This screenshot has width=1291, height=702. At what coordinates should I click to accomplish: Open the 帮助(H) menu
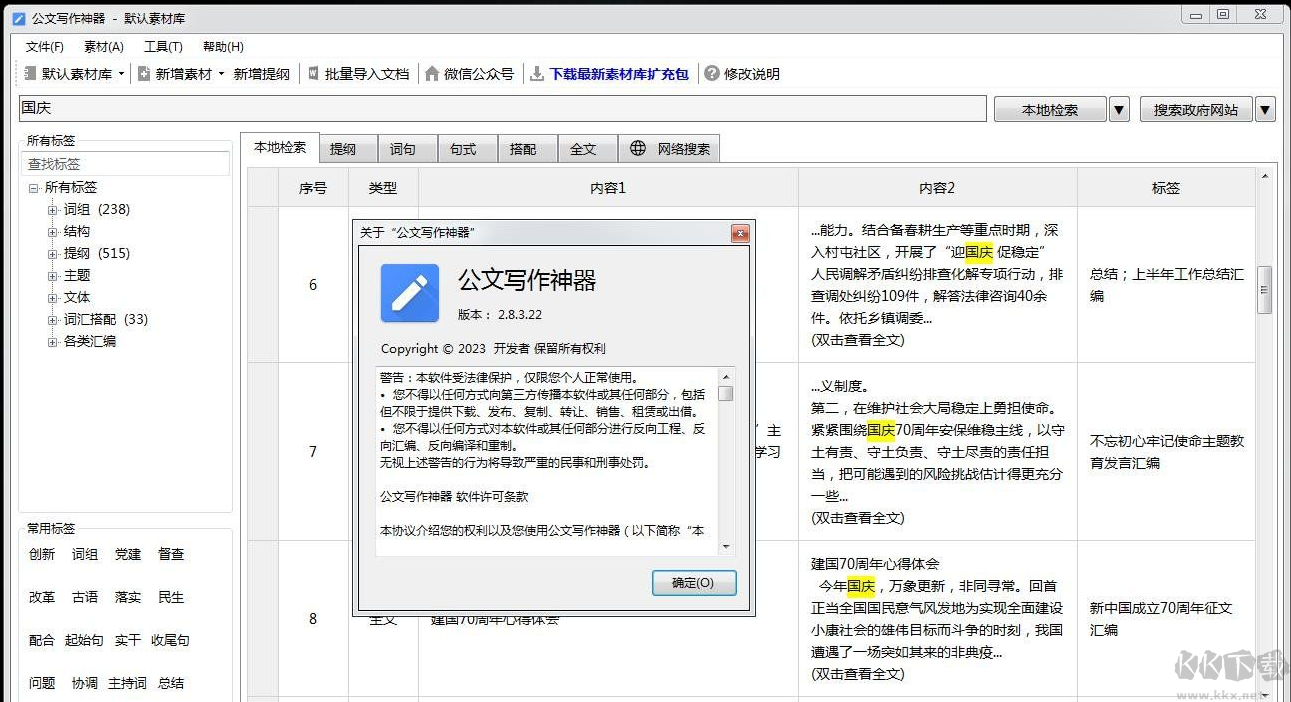pos(223,47)
